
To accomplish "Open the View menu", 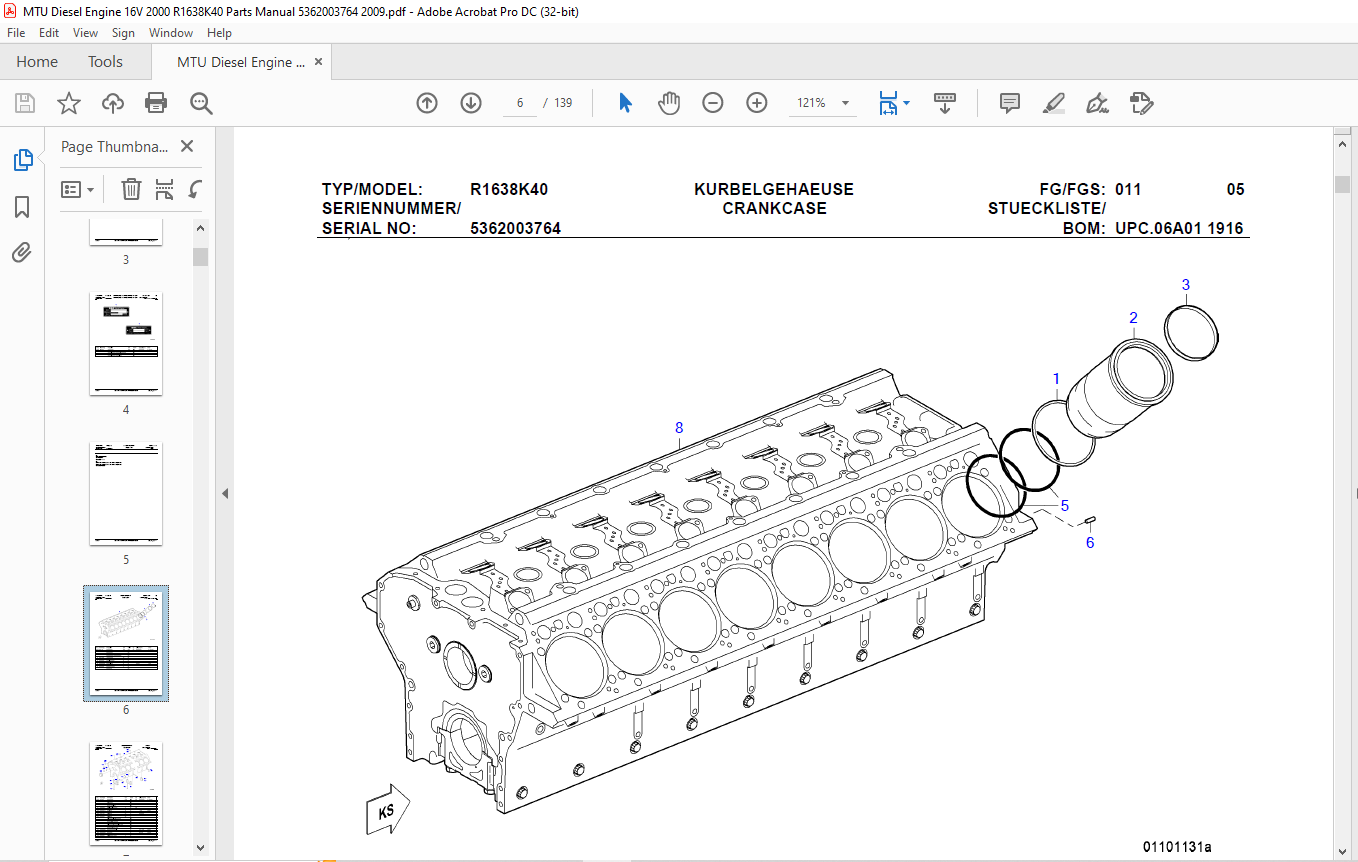I will pos(85,33).
